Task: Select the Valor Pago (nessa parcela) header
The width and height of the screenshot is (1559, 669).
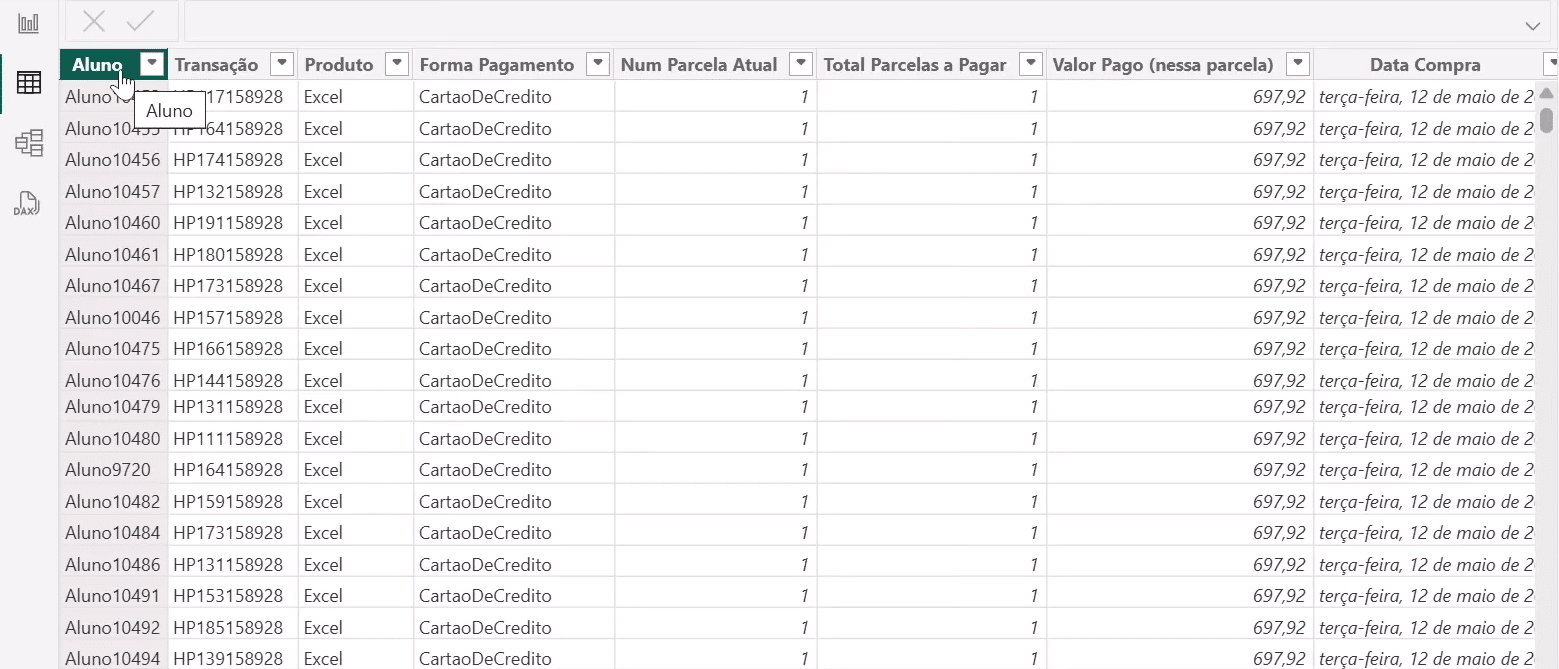Action: coord(1163,65)
